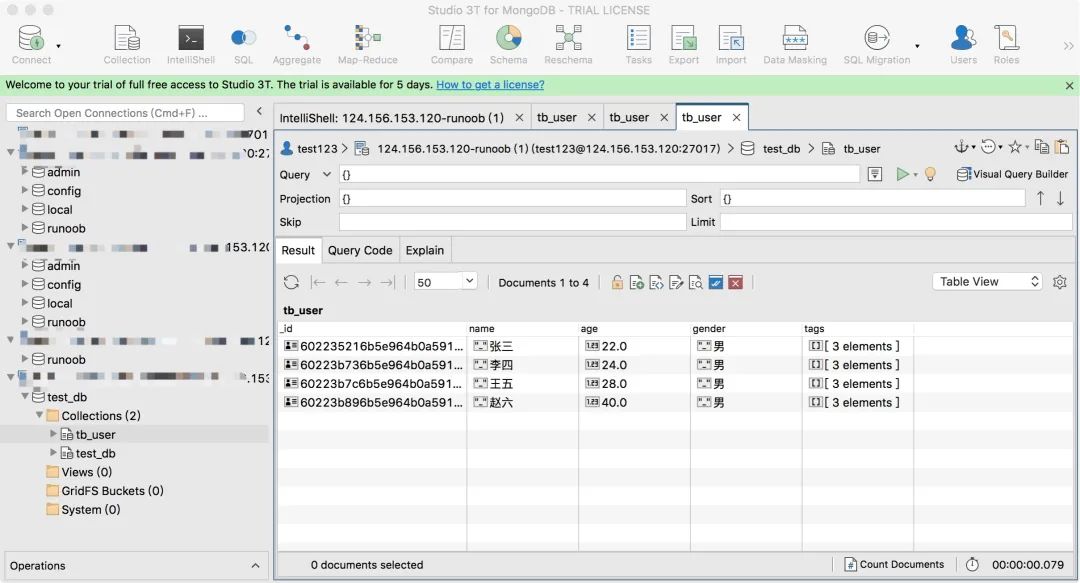Select the IntelliShell 124.156.153.120-runoob tab
Screen dimensions: 1080x583
point(392,118)
